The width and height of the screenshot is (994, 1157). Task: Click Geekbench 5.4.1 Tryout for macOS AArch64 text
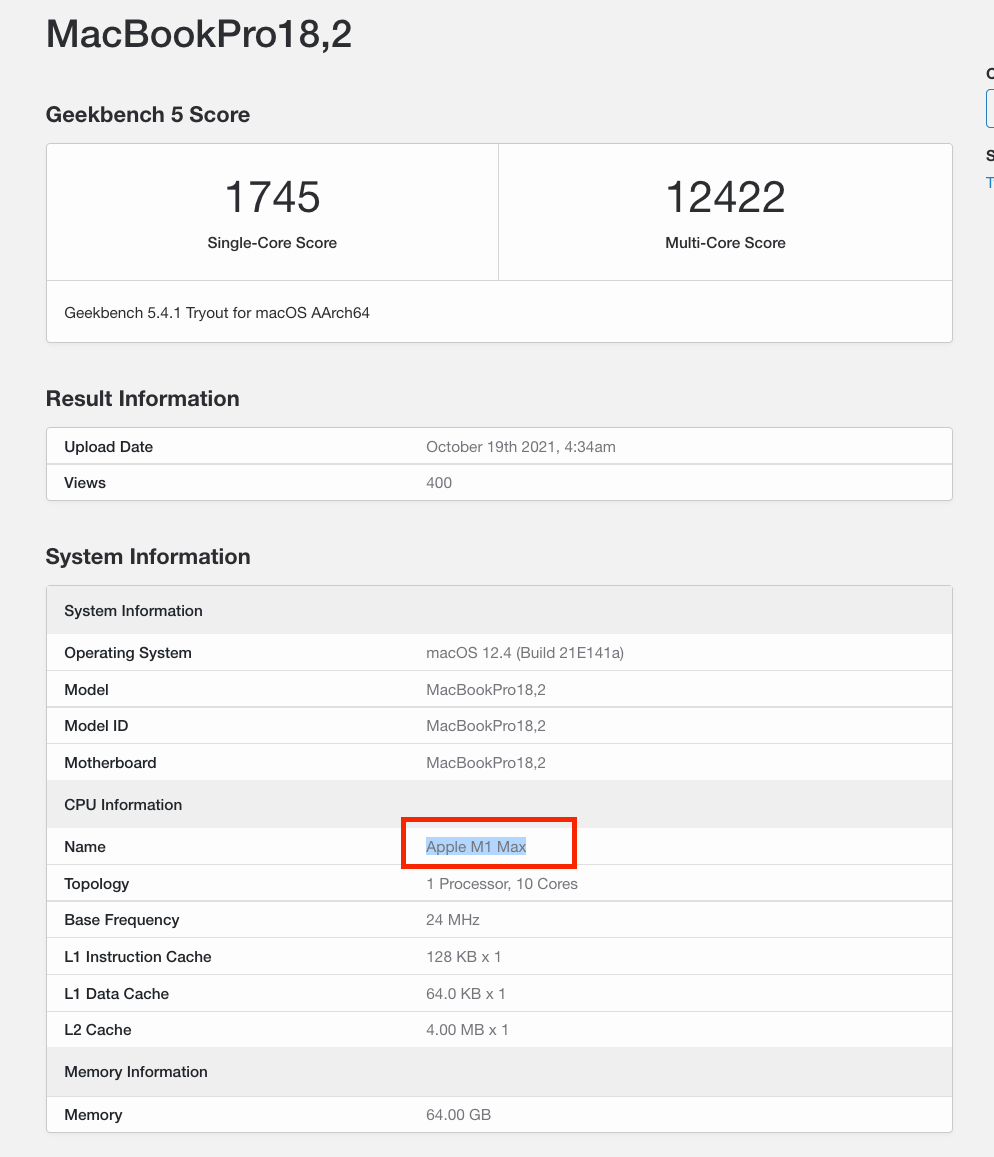pos(217,313)
